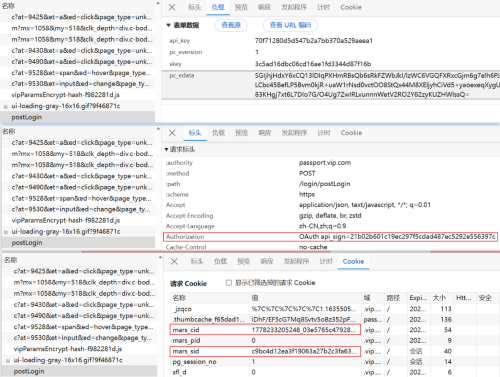Sort cookies by 路径 column header
The width and height of the screenshot is (500, 377).
point(396,298)
